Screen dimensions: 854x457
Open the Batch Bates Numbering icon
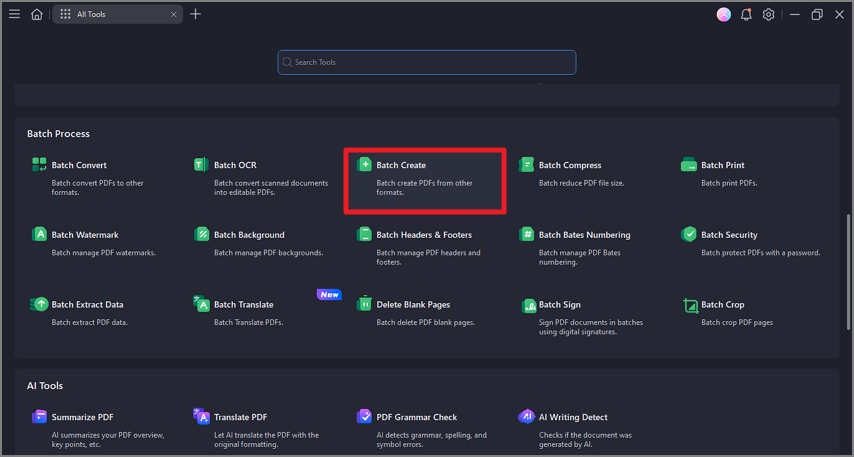coord(526,234)
